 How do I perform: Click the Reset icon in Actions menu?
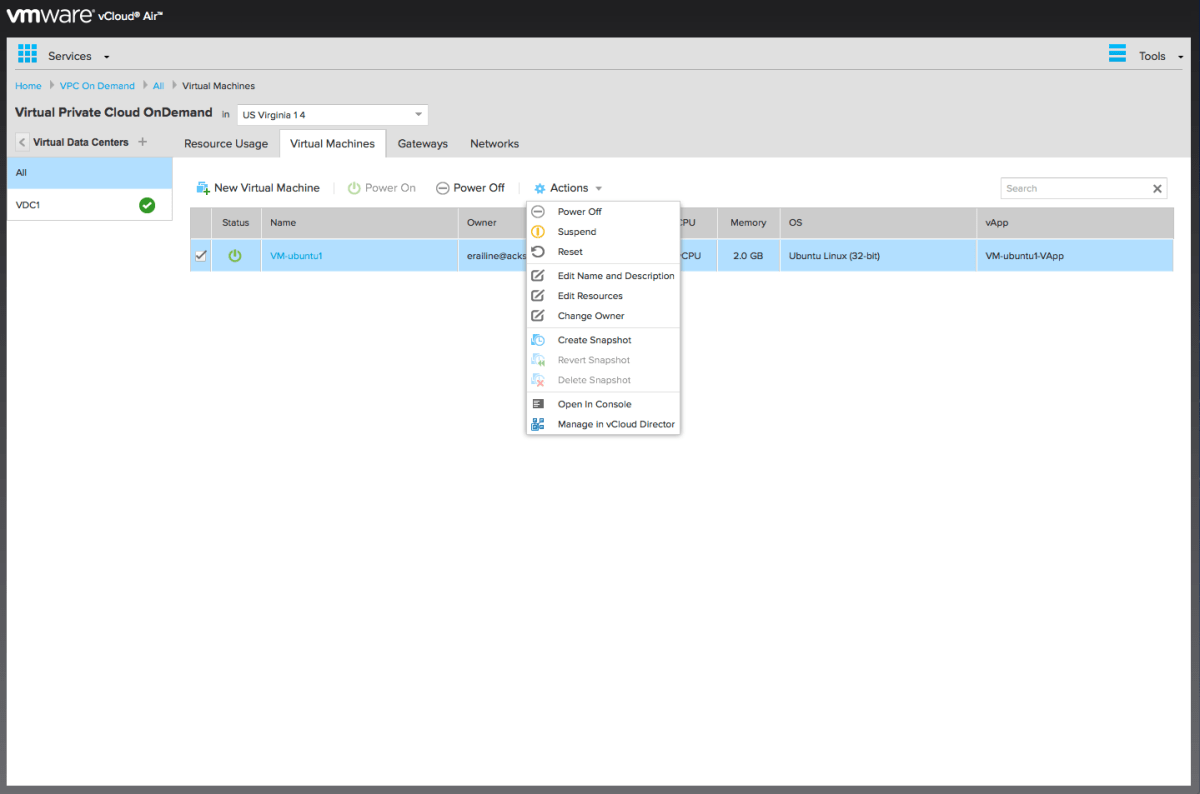(x=538, y=252)
